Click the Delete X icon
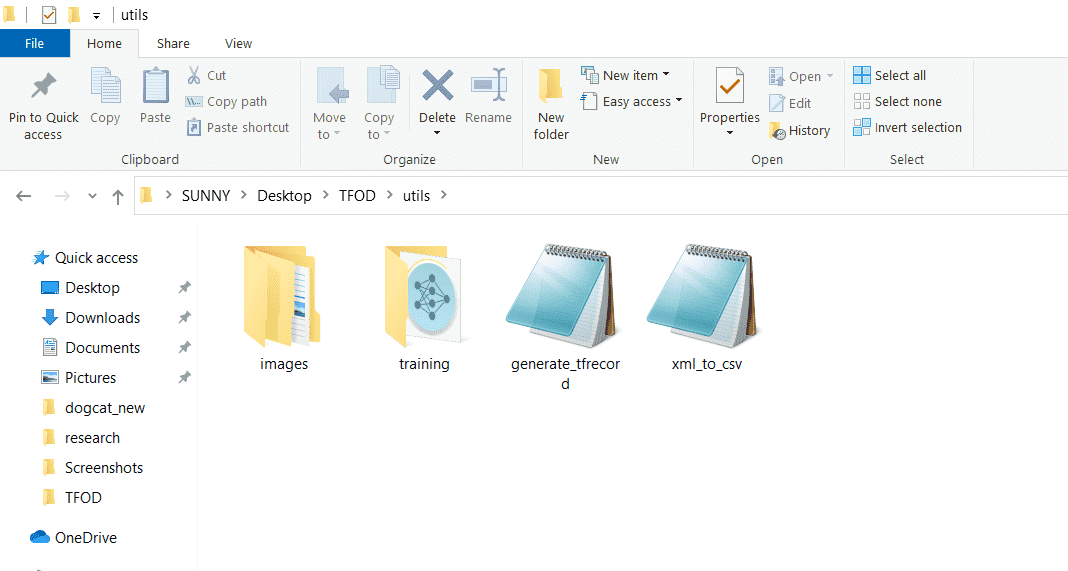This screenshot has height=571, width=1068. pyautogui.click(x=437, y=85)
